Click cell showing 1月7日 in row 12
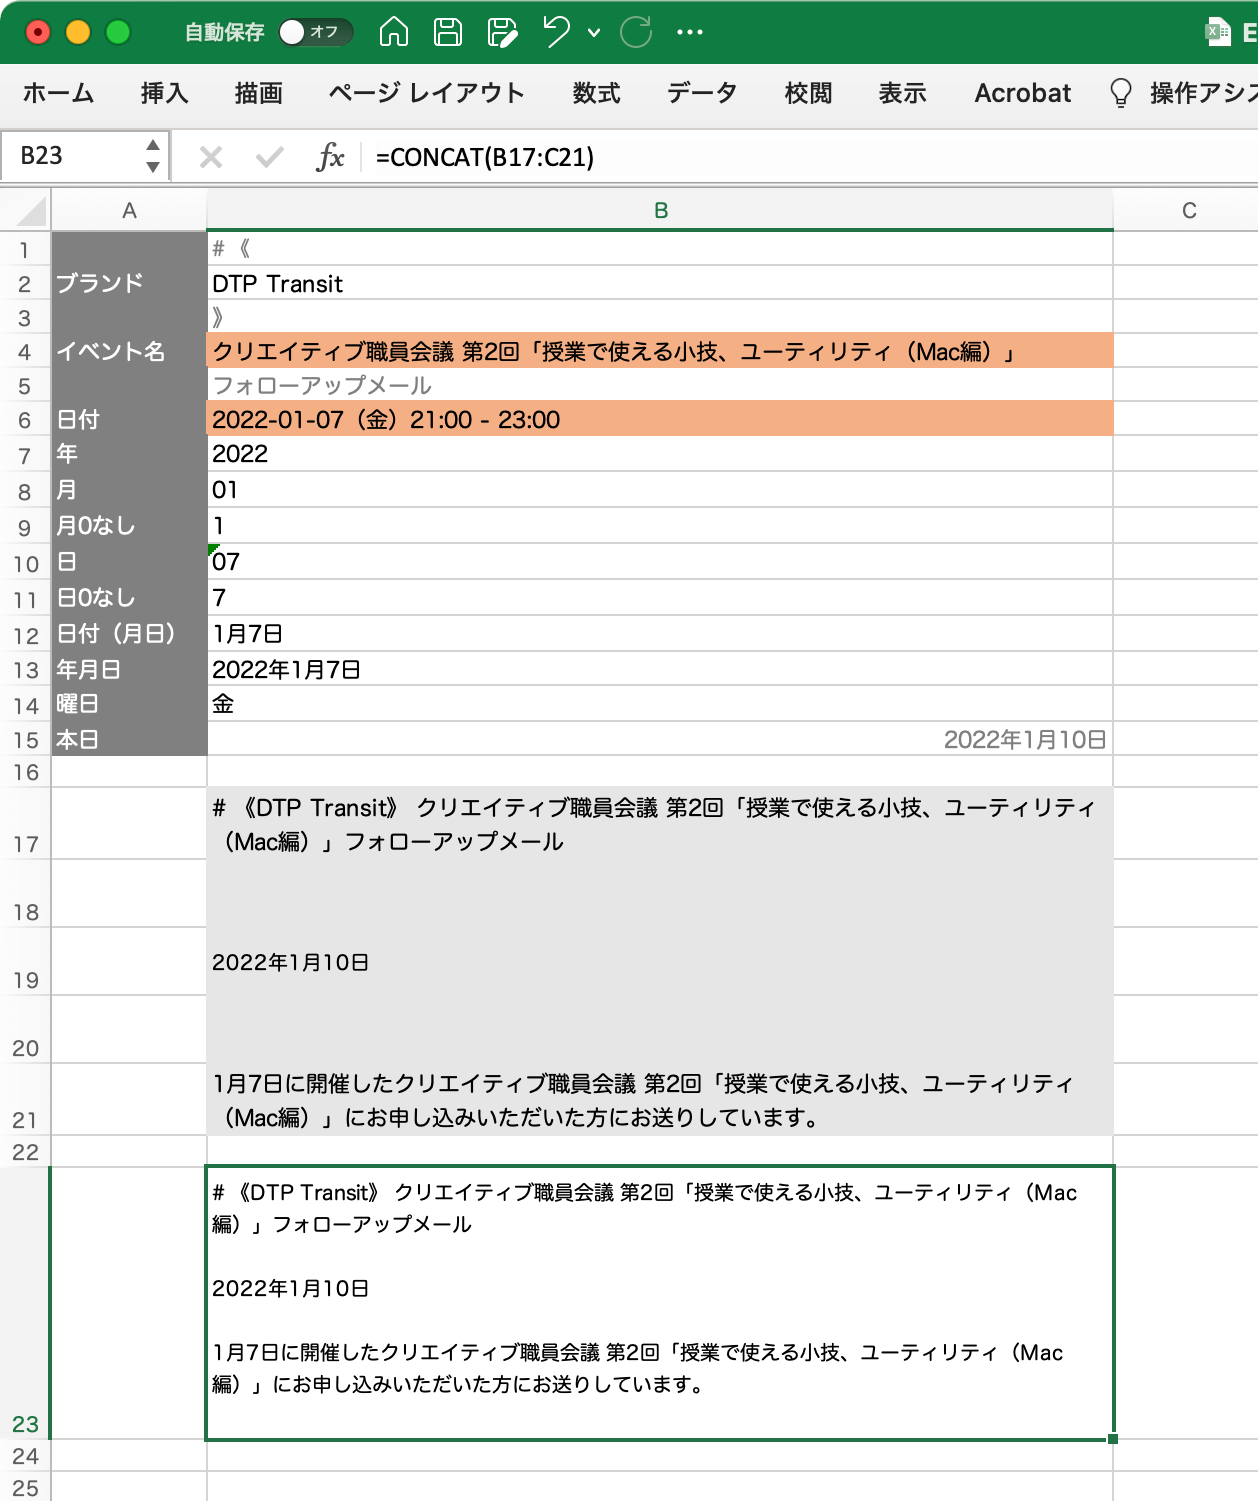1258x1501 pixels. coord(660,633)
